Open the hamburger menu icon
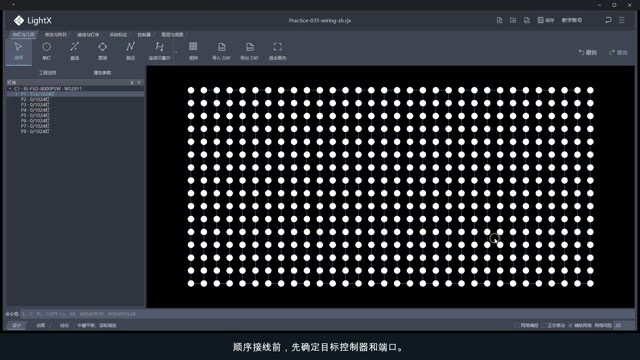The height and width of the screenshot is (360, 640). point(622,20)
